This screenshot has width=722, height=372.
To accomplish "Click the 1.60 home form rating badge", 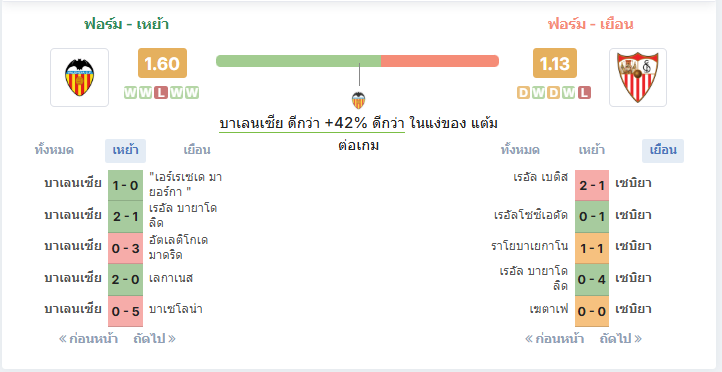I will click(x=162, y=63).
